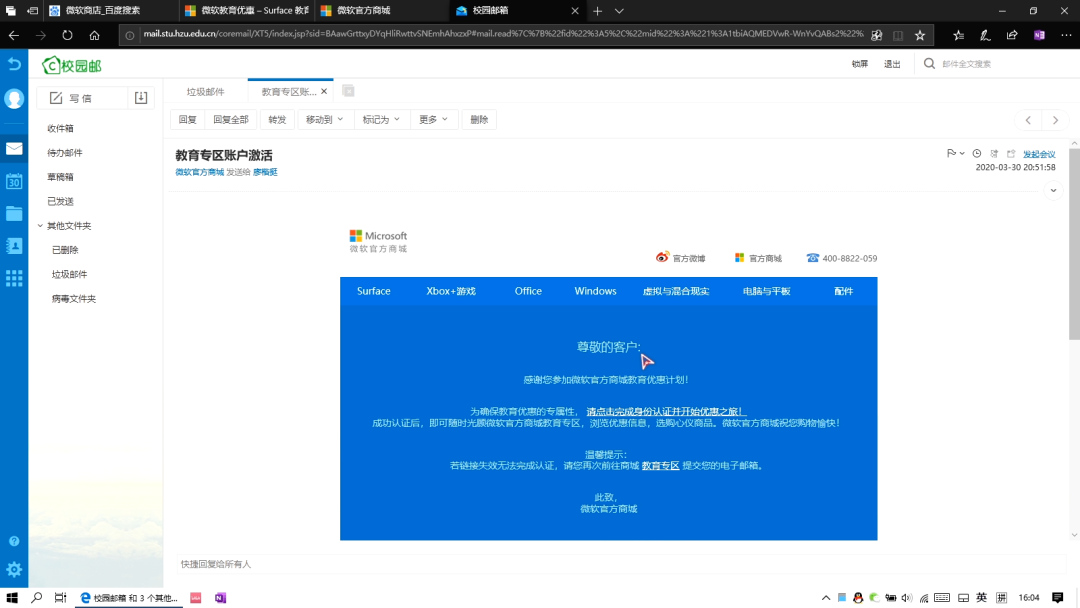
Task: Click the 锁屏 link
Action: click(x=860, y=64)
